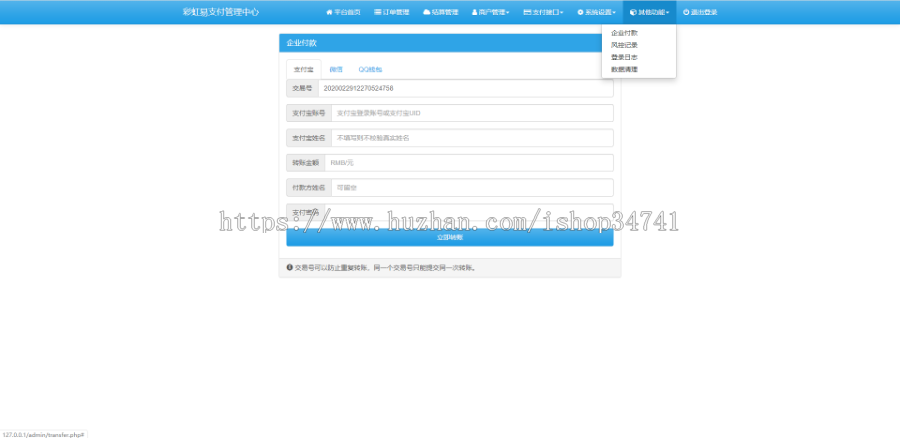Viewport: 900px width, 438px height.
Task: Focus the 转账金额 RMB input field
Action: [x=469, y=163]
